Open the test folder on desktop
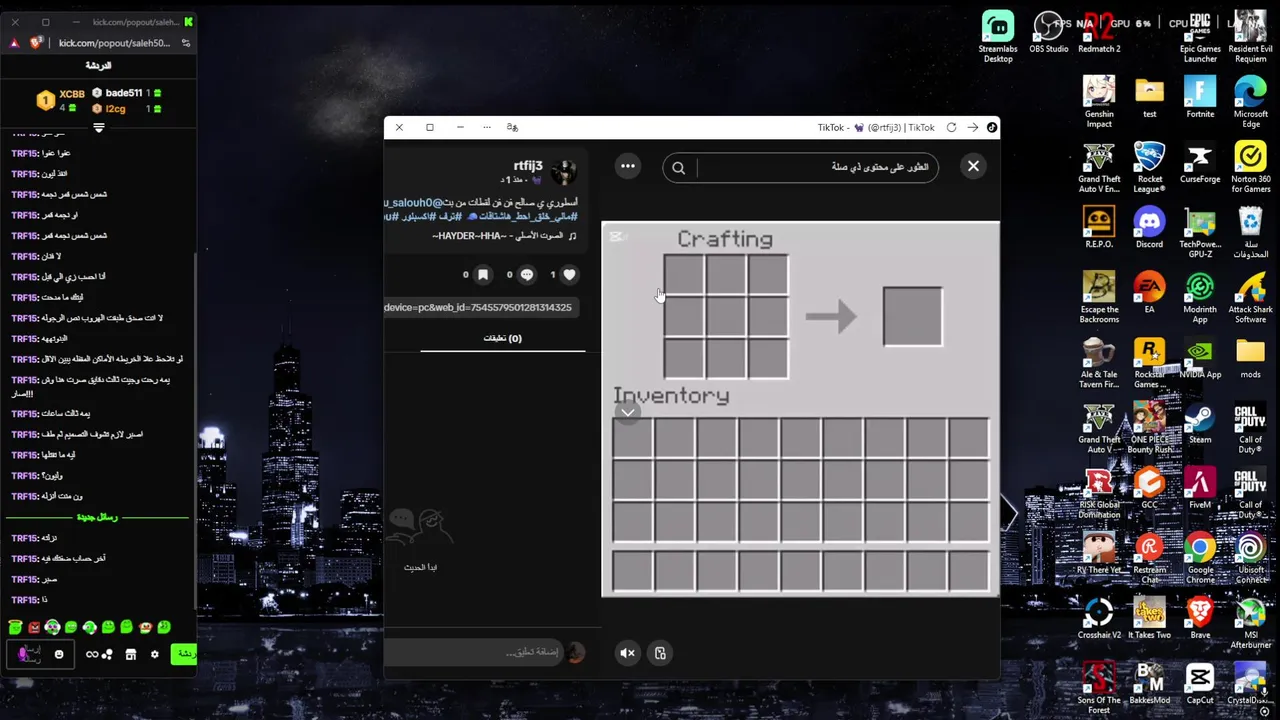 click(1149, 96)
